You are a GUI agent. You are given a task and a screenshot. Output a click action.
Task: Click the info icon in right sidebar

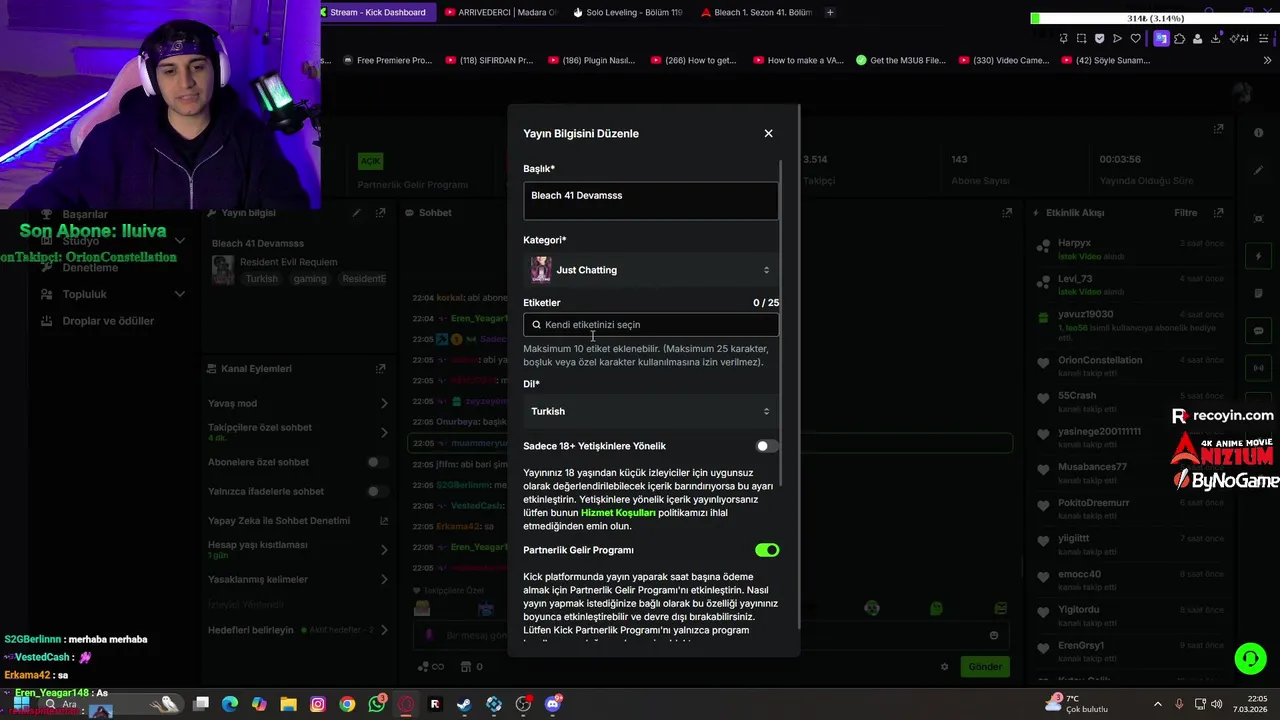click(1258, 133)
